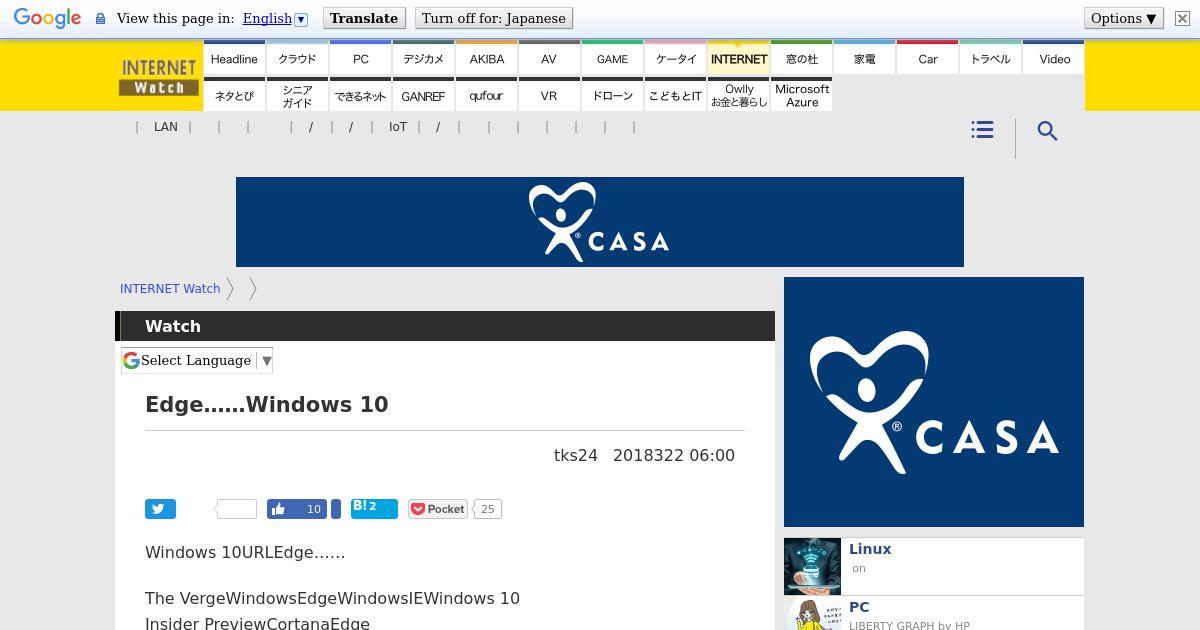Viewport: 1200px width, 630px height.
Task: Open the トラベル tab
Action: [x=991, y=59]
